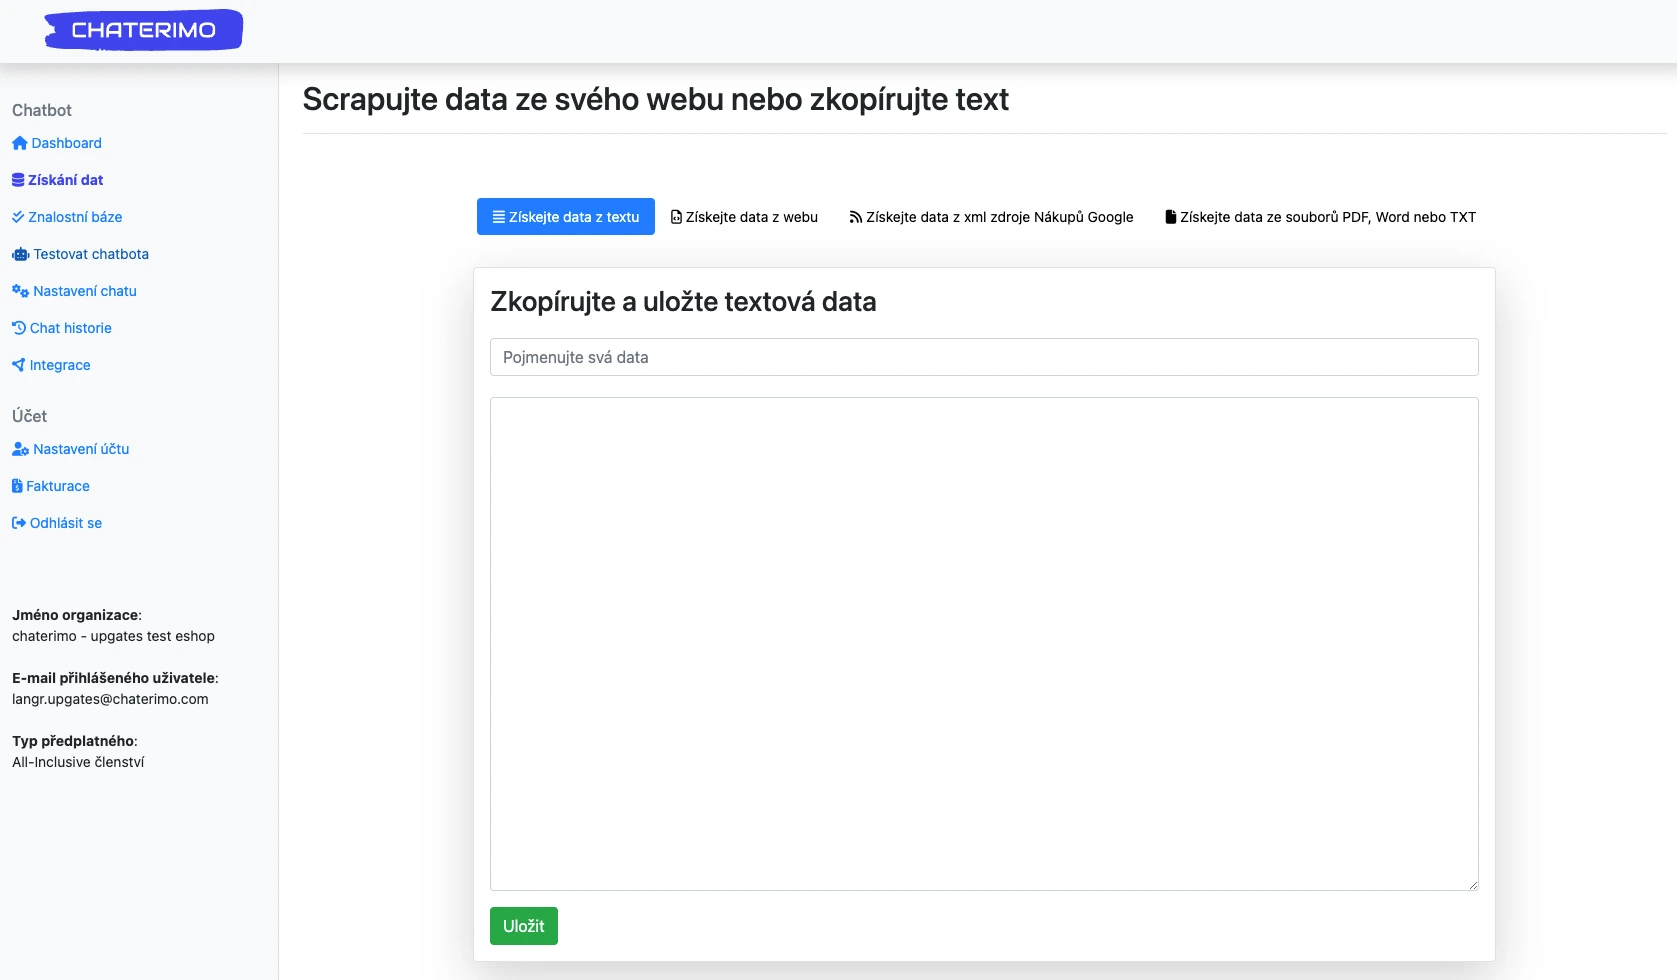Click the invoice icon beside Fakturace
Viewport: 1677px width, 980px height.
(x=17, y=486)
